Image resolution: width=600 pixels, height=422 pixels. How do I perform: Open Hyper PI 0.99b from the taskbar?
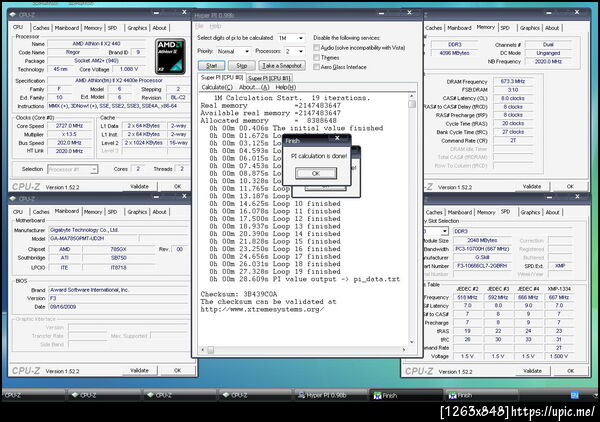331,395
